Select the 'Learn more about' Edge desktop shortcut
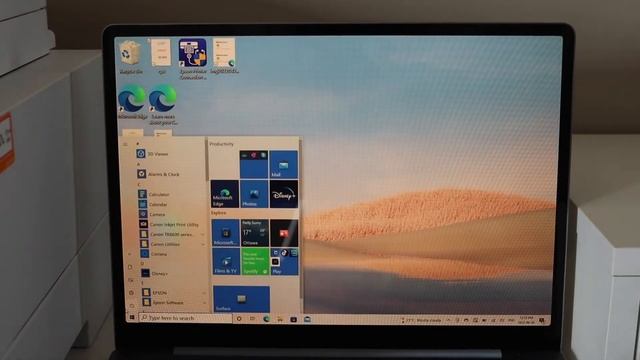This screenshot has width=640, height=360. click(163, 105)
